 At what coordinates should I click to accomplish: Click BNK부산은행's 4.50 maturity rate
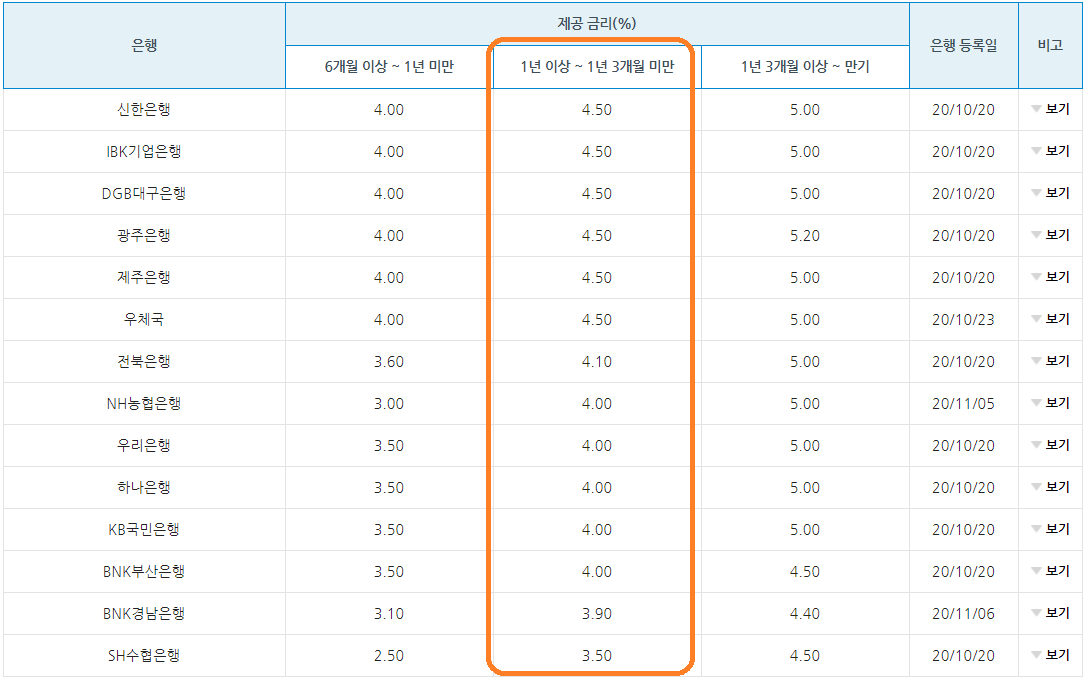point(805,572)
